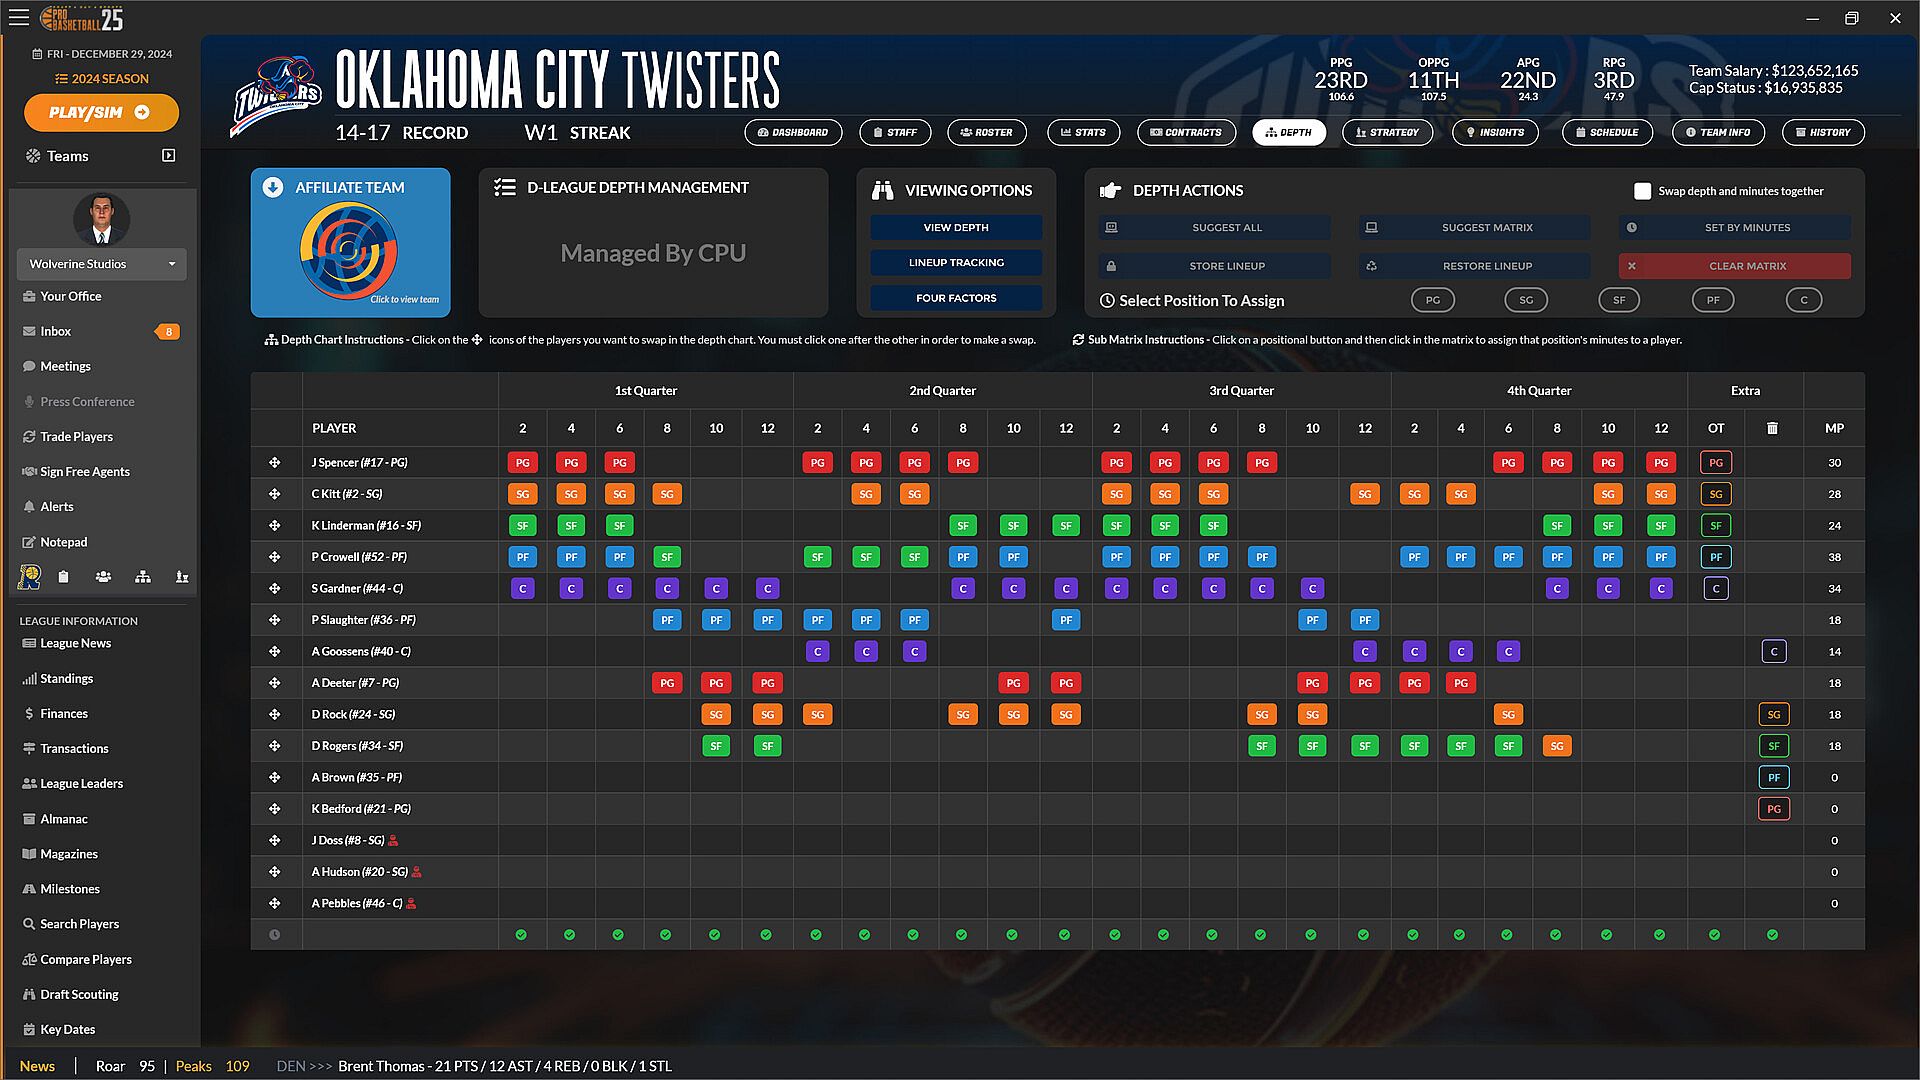Image resolution: width=1920 pixels, height=1080 pixels.
Task: Click the Play/Sim button
Action: 101,113
